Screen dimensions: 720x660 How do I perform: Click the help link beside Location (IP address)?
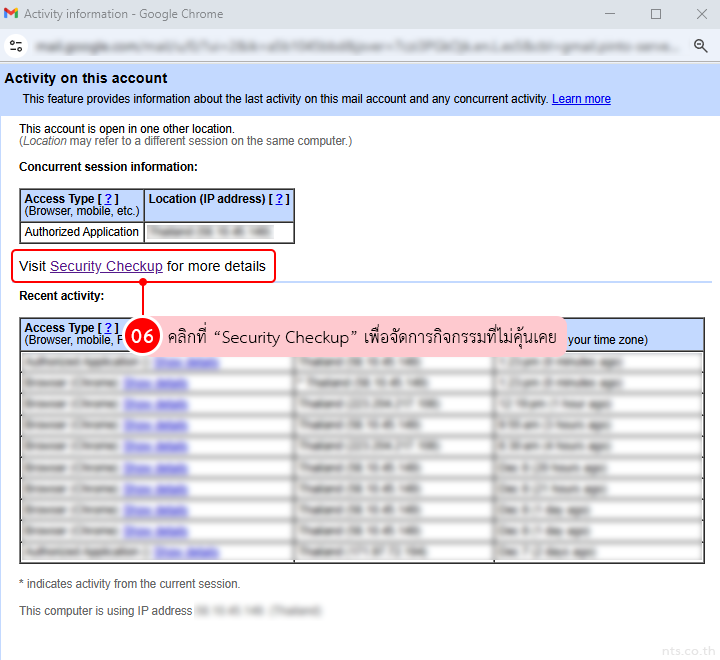[279, 199]
